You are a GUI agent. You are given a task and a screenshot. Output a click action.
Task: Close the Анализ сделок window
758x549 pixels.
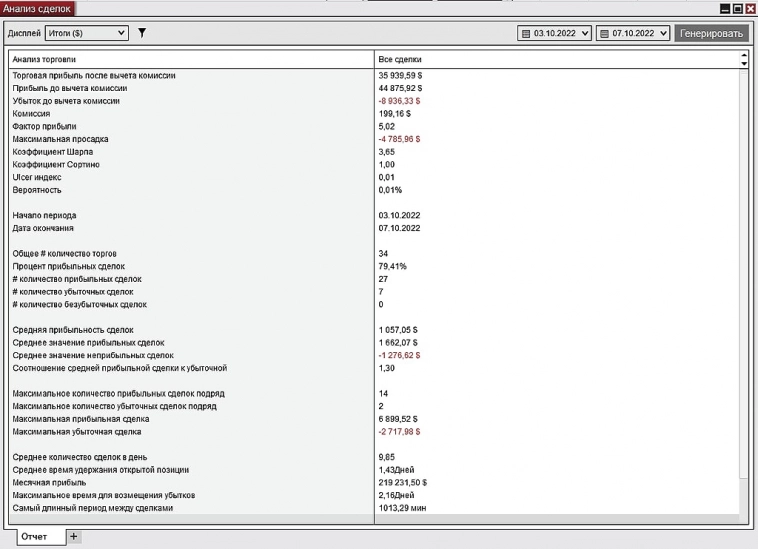click(749, 8)
